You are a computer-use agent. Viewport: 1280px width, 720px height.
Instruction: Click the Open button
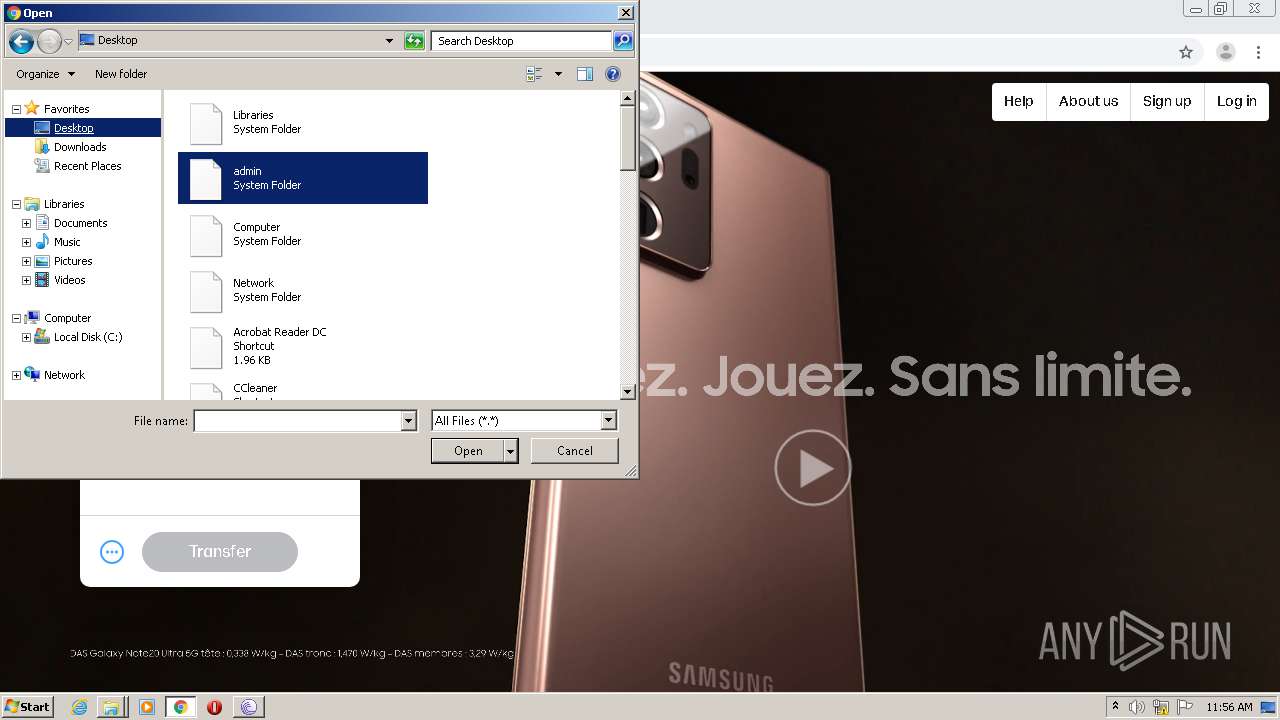[x=467, y=451]
